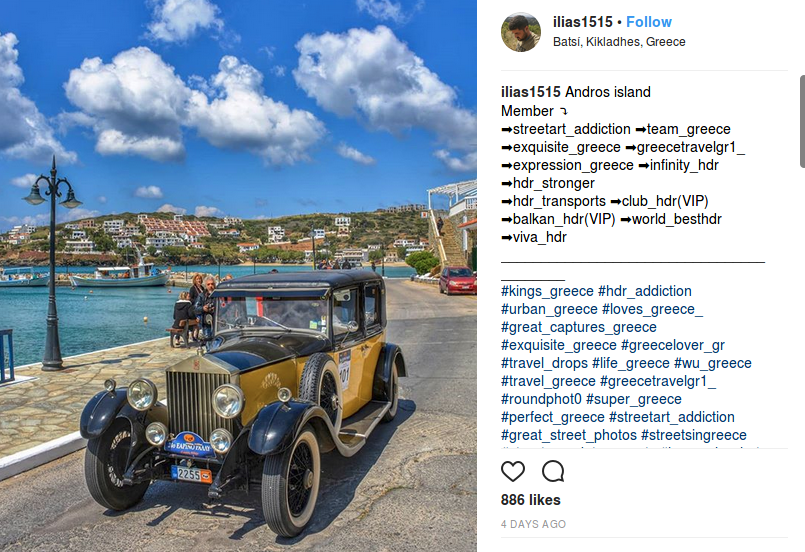Open ilias1515 profile picture
805x552 pixels.
click(521, 32)
